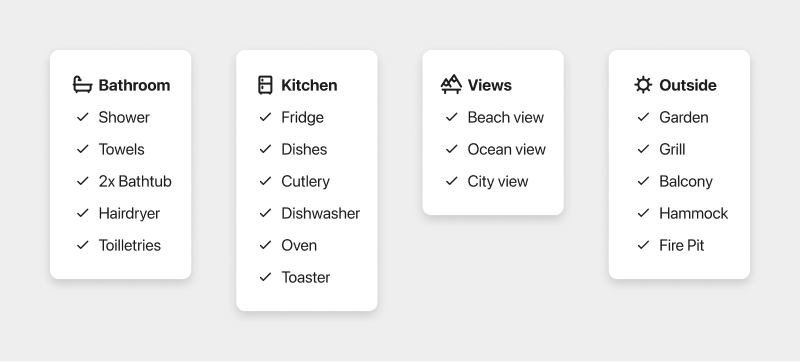The image size is (800, 362).
Task: Click the checkmark next to Ocean view
Action: click(x=452, y=149)
